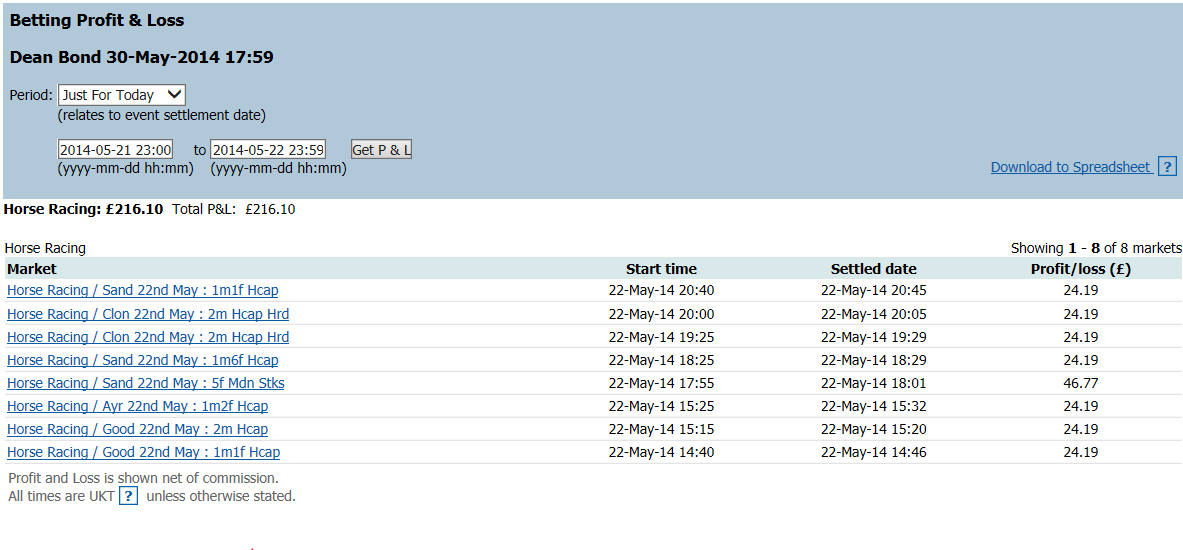Click the Market column header
The width and height of the screenshot is (1183, 550).
tap(32, 269)
